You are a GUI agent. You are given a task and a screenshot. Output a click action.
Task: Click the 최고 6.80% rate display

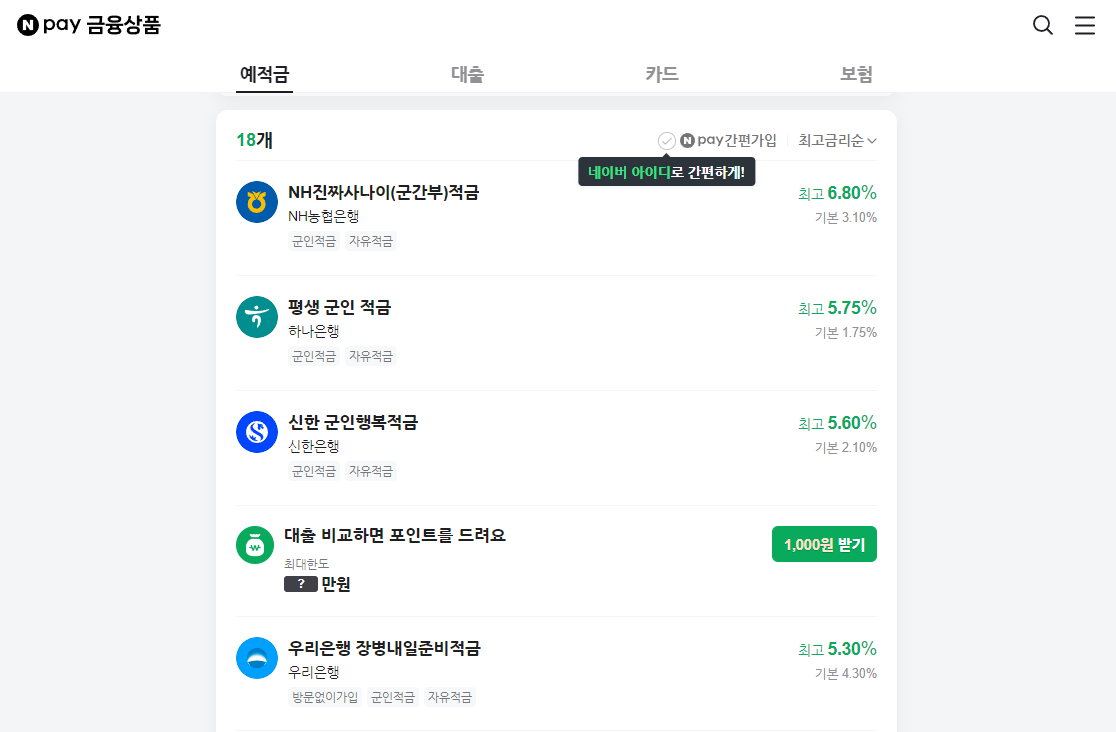coord(836,193)
